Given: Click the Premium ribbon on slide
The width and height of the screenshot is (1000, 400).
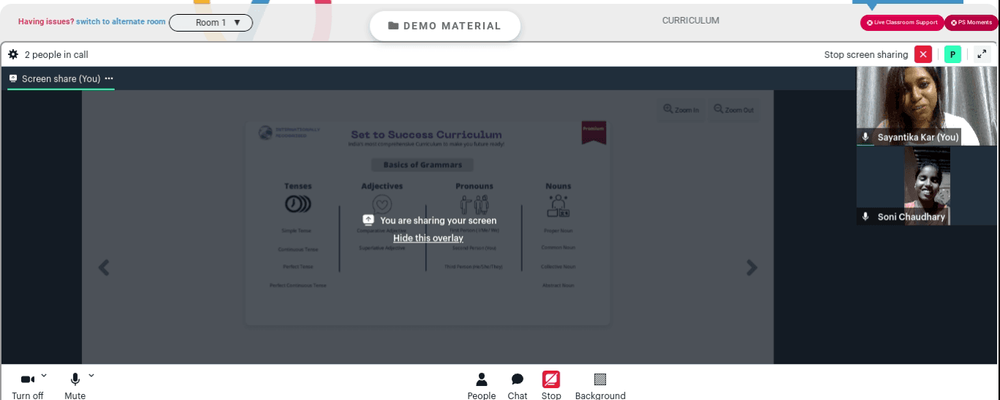Looking at the screenshot, I should pos(594,132).
